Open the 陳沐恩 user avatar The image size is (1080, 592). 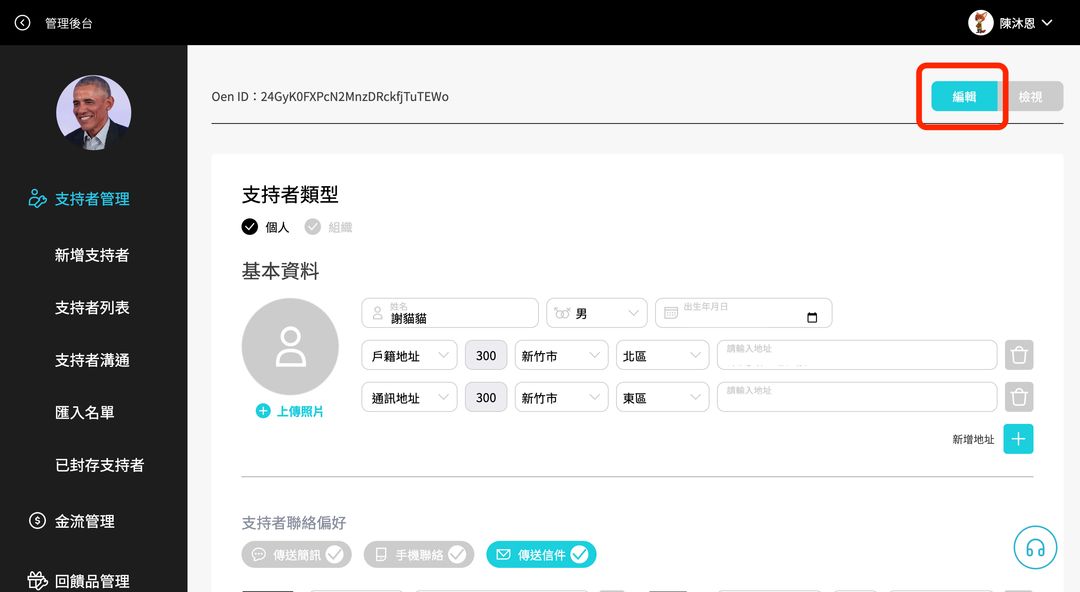980,23
